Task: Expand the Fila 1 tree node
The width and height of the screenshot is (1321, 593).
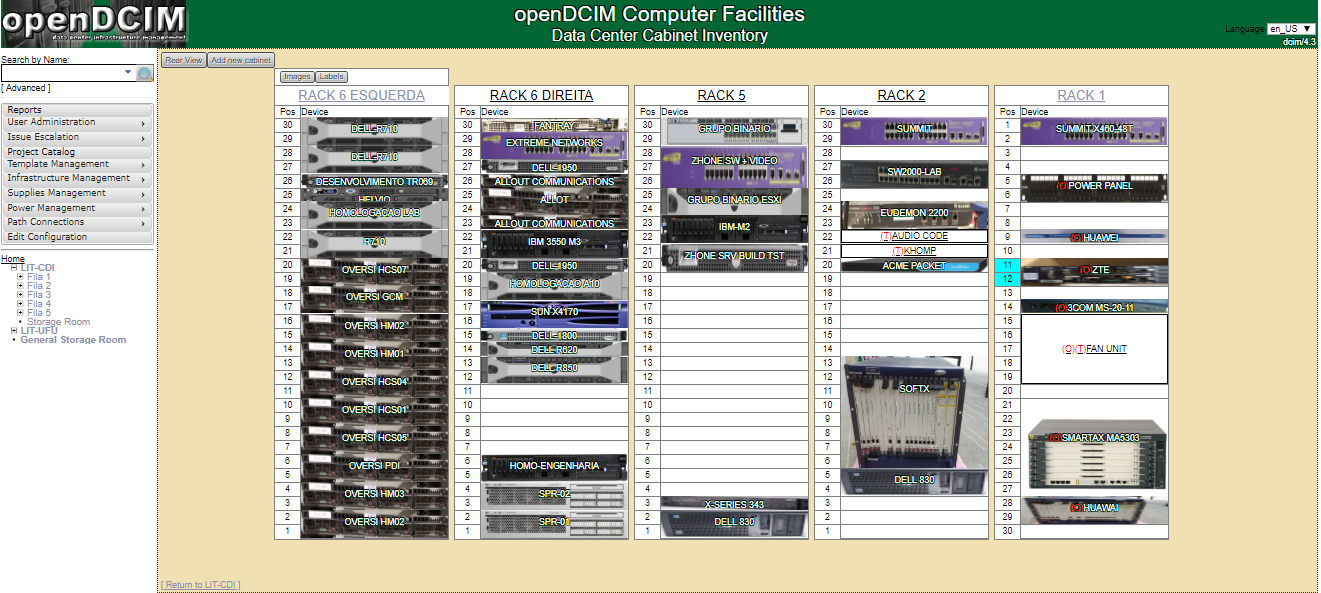Action: [20, 277]
